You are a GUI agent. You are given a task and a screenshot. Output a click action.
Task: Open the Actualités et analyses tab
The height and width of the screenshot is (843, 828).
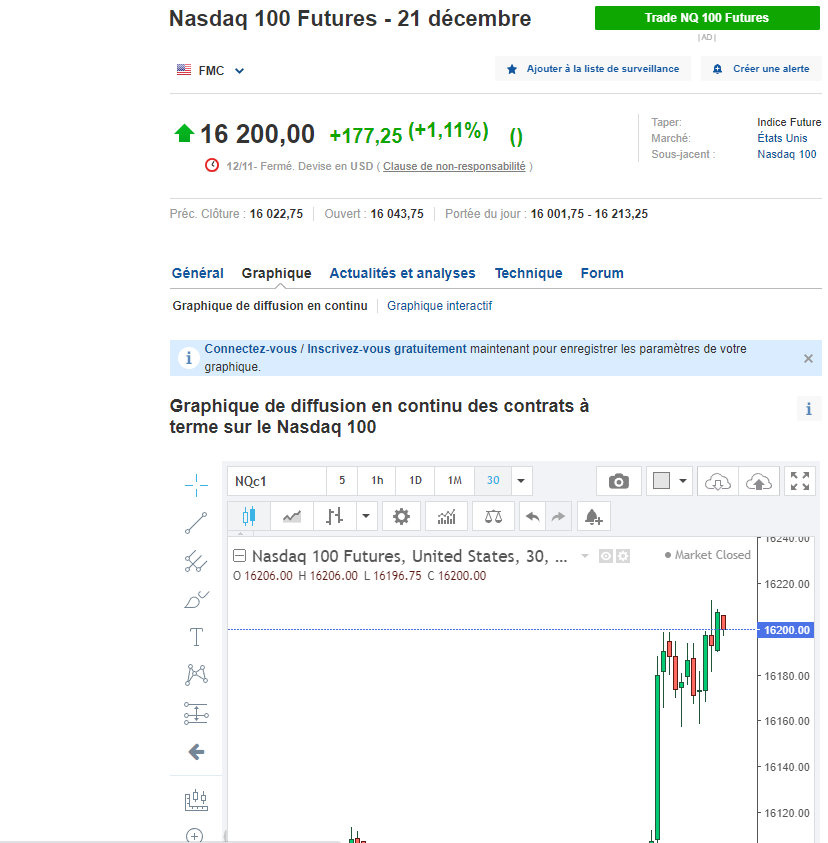point(402,273)
